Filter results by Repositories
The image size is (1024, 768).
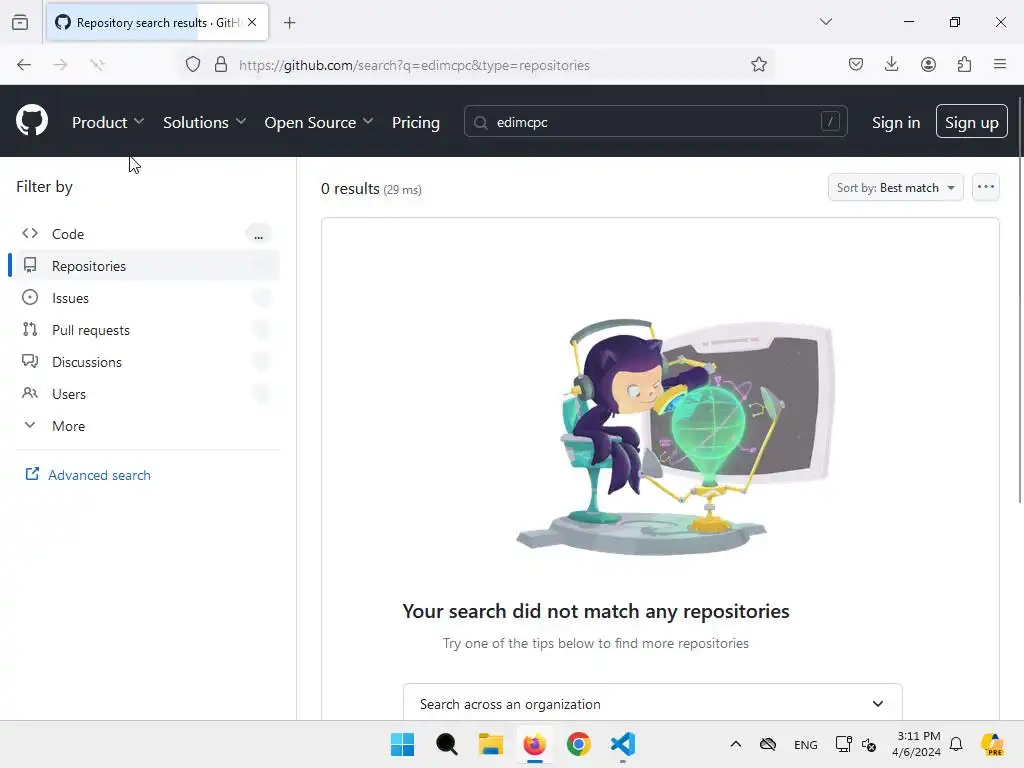pyautogui.click(x=148, y=266)
